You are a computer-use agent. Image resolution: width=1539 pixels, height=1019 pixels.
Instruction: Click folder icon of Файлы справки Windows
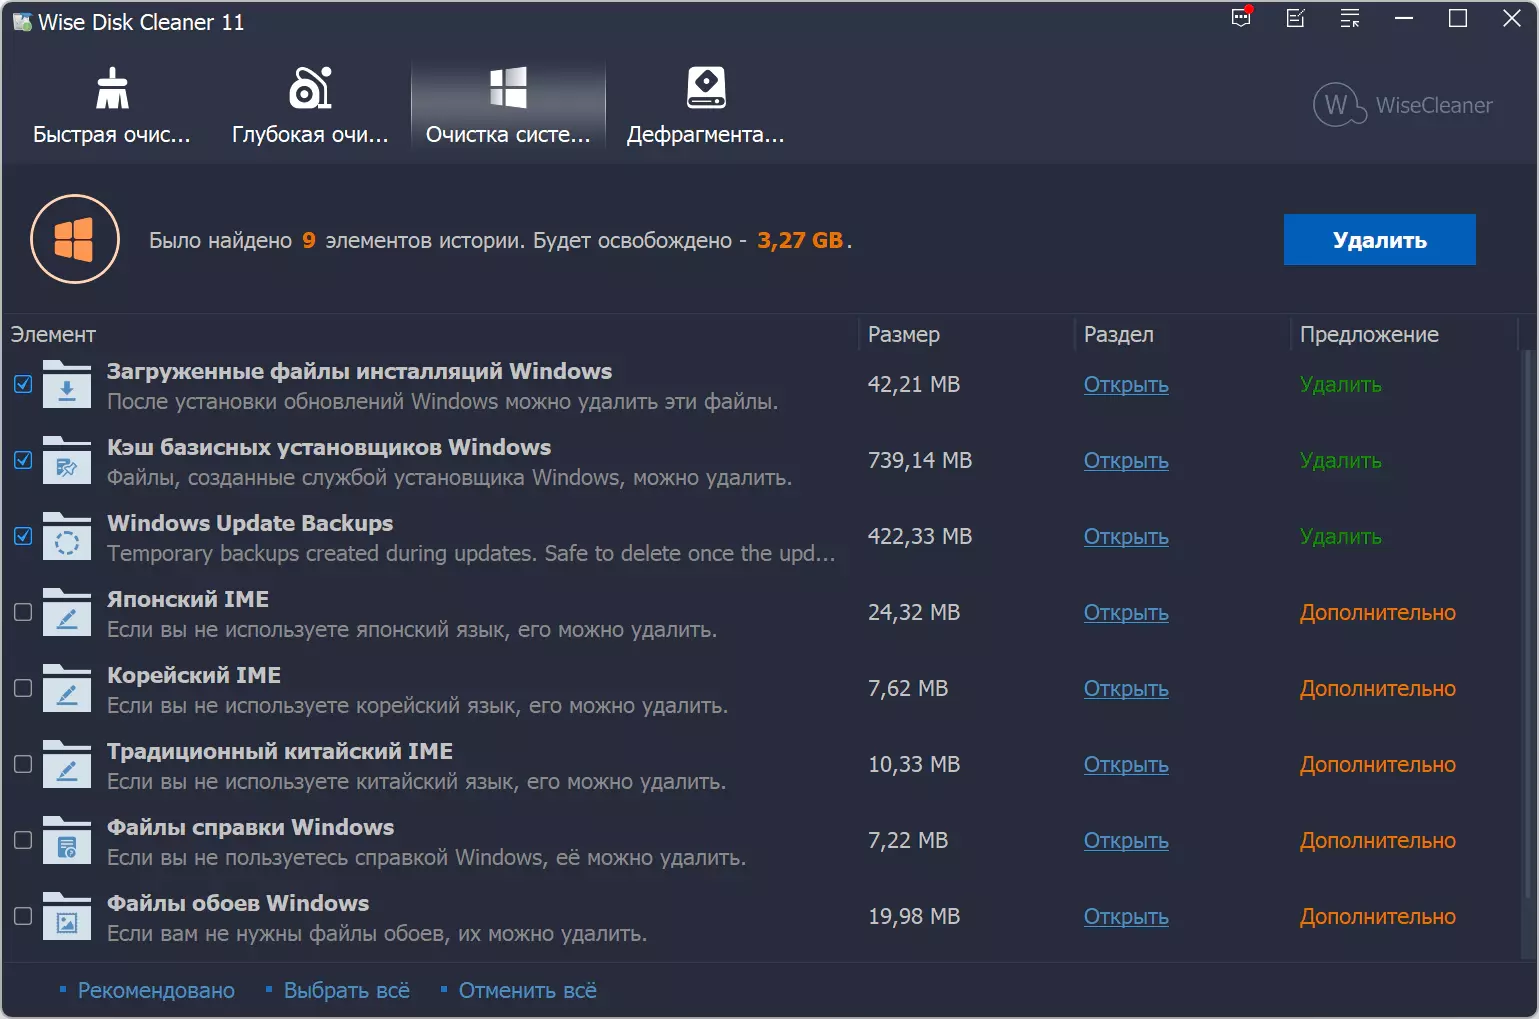67,841
